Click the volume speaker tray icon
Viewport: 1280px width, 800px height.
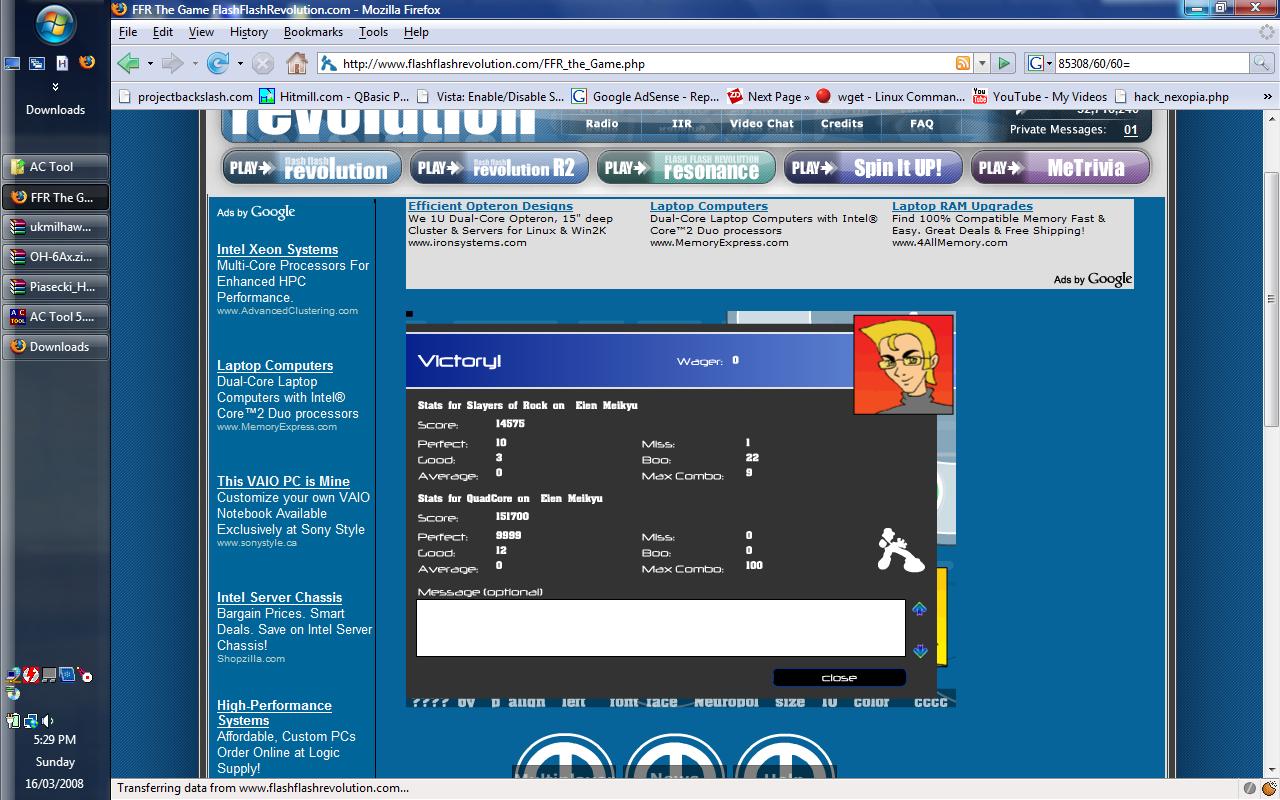tap(47, 720)
